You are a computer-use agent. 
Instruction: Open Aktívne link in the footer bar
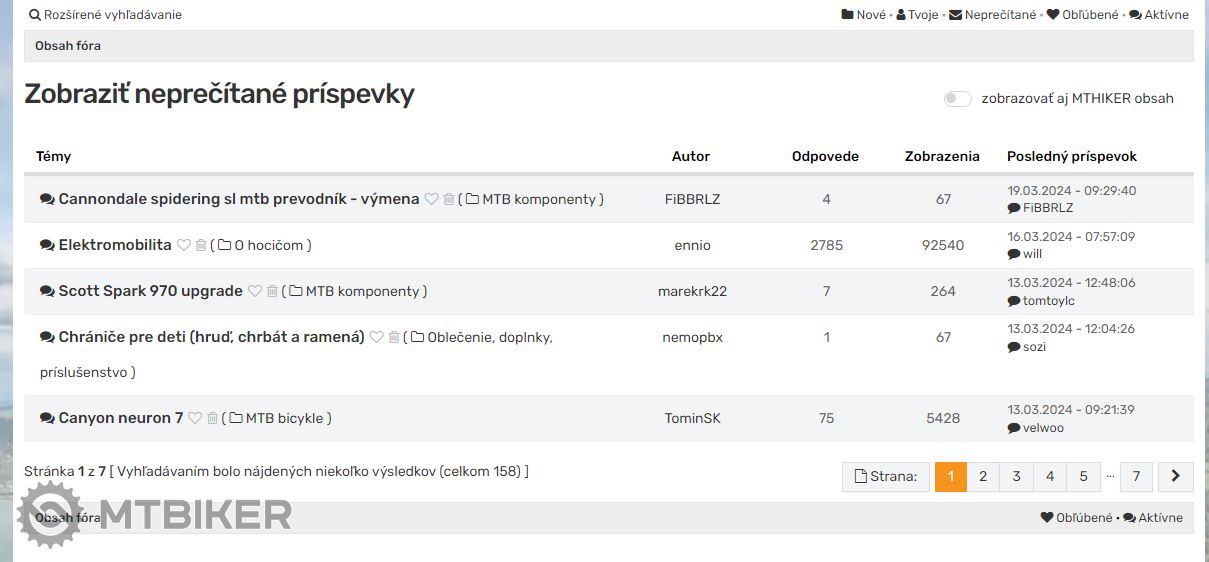click(1153, 518)
